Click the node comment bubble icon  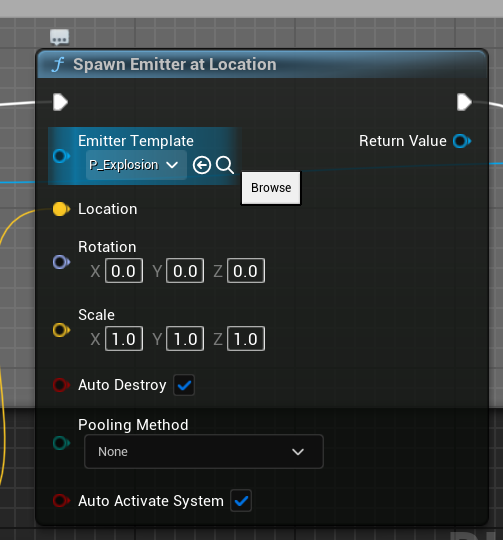click(x=60, y=37)
